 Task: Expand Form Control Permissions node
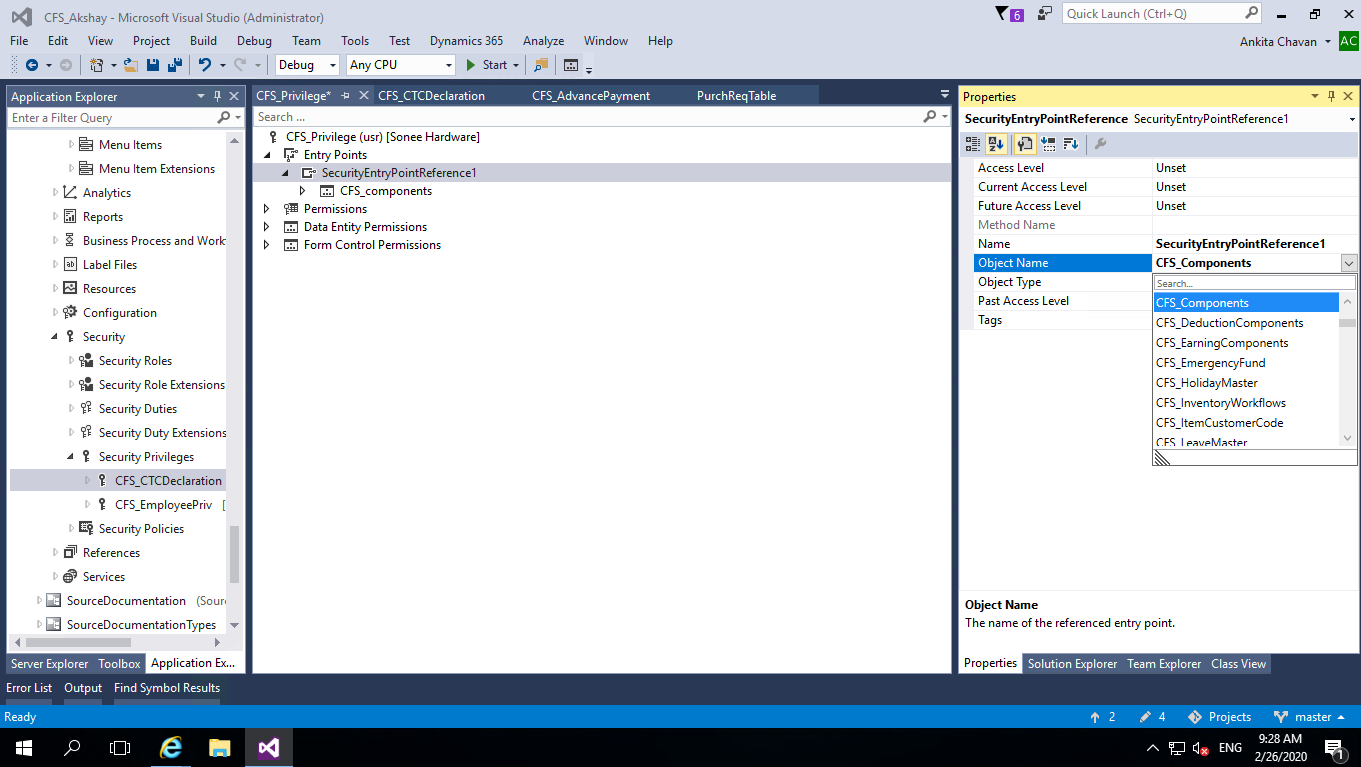click(x=267, y=245)
